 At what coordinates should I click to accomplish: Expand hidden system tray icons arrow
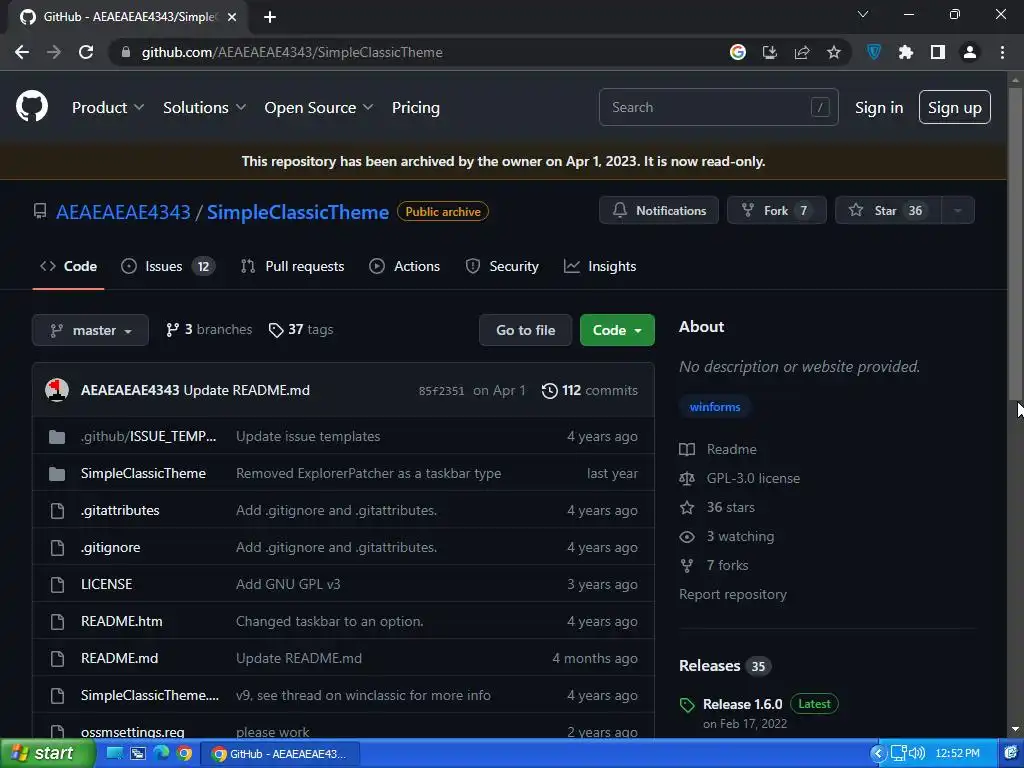[x=878, y=754]
